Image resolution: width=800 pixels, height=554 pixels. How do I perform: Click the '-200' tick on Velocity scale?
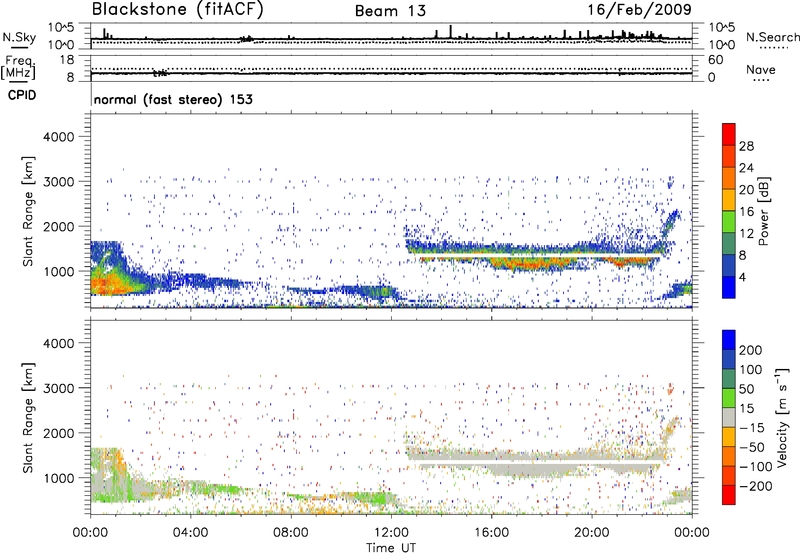[x=754, y=486]
